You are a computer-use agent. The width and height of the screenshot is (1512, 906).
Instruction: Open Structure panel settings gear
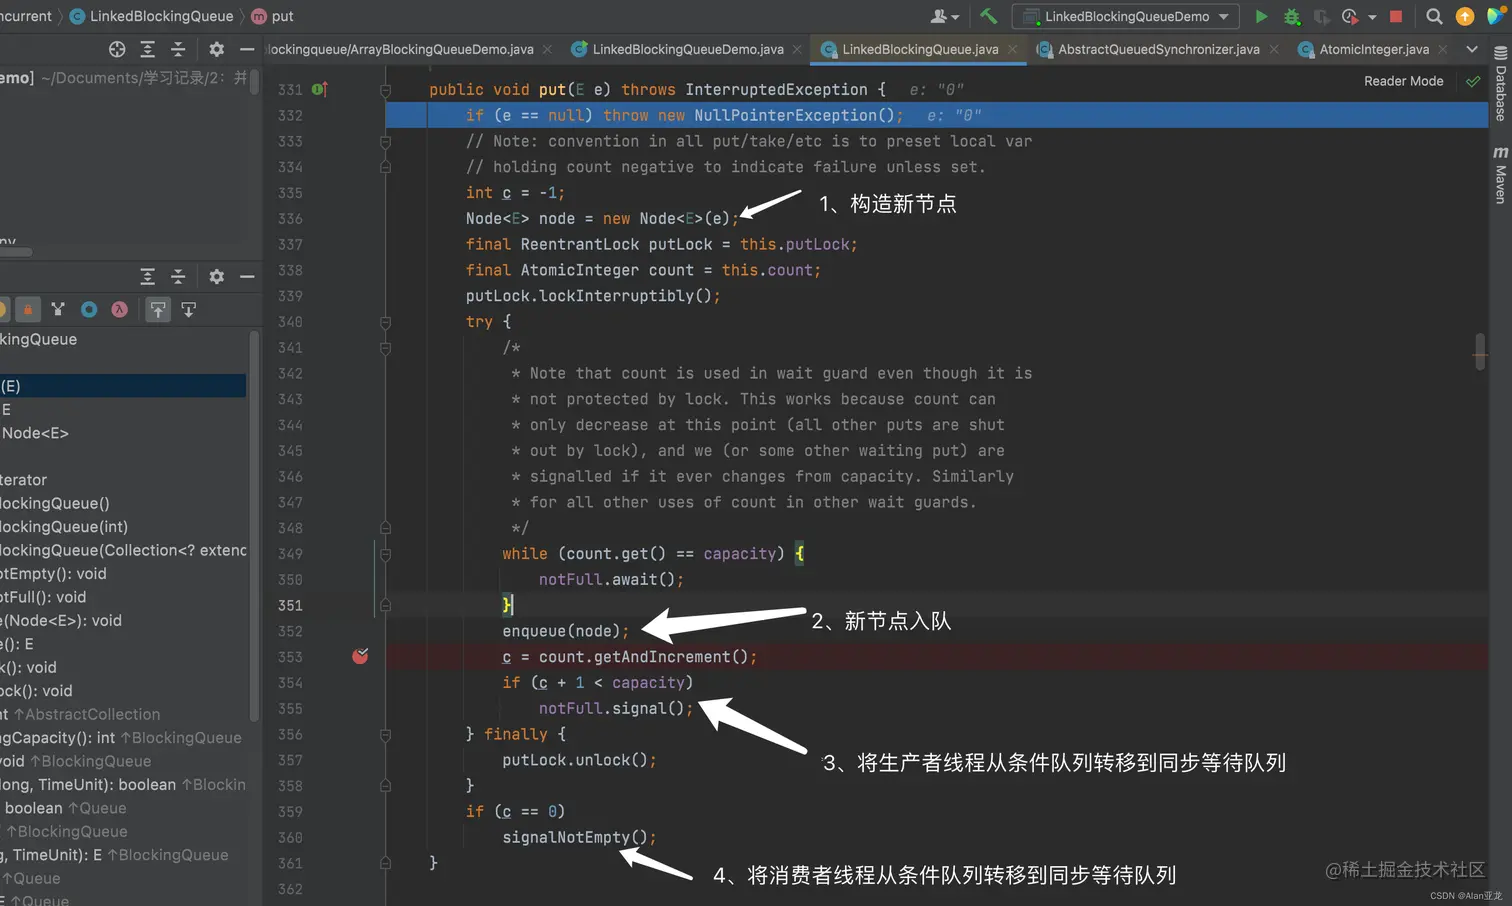(216, 276)
